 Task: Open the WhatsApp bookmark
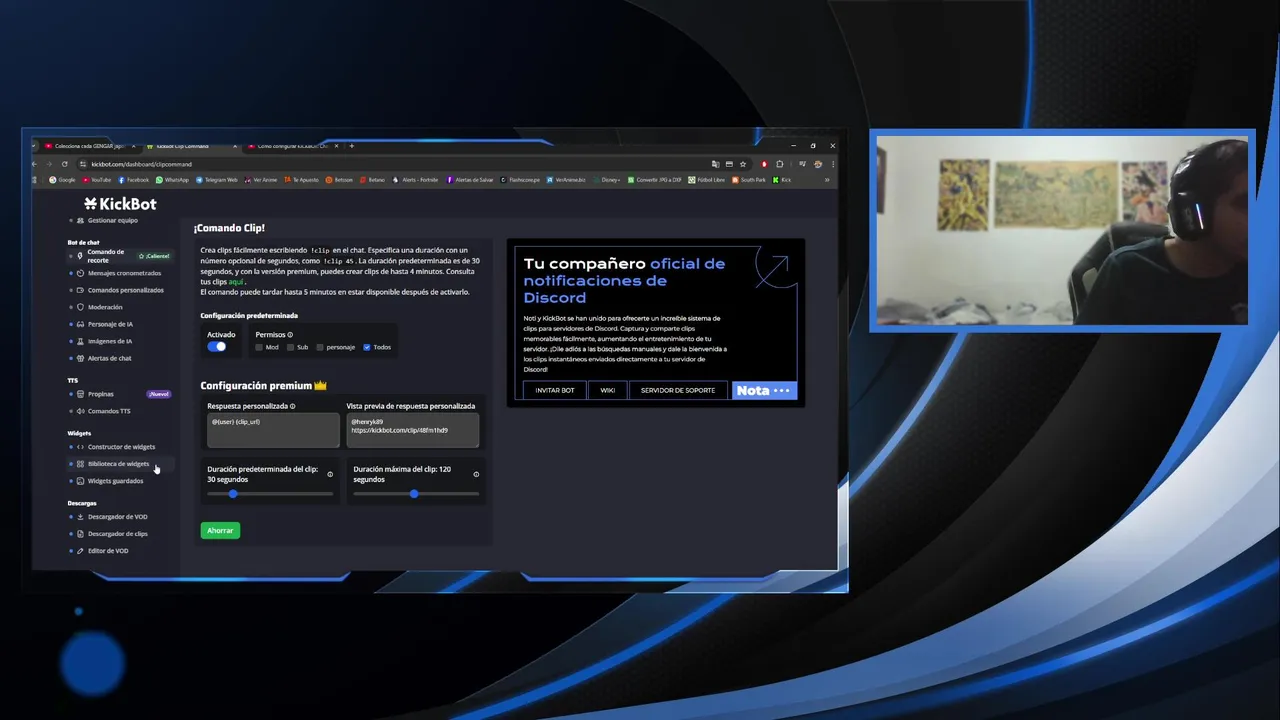tap(172, 180)
